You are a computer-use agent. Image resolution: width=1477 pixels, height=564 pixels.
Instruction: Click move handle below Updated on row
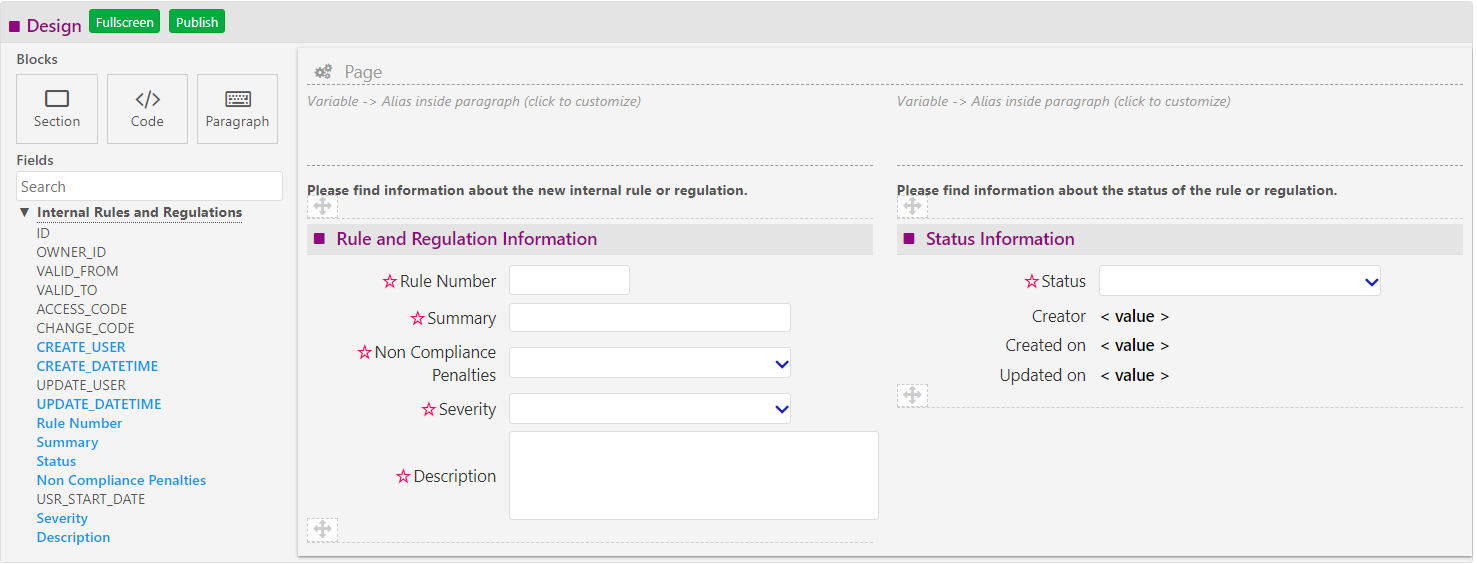pos(912,396)
